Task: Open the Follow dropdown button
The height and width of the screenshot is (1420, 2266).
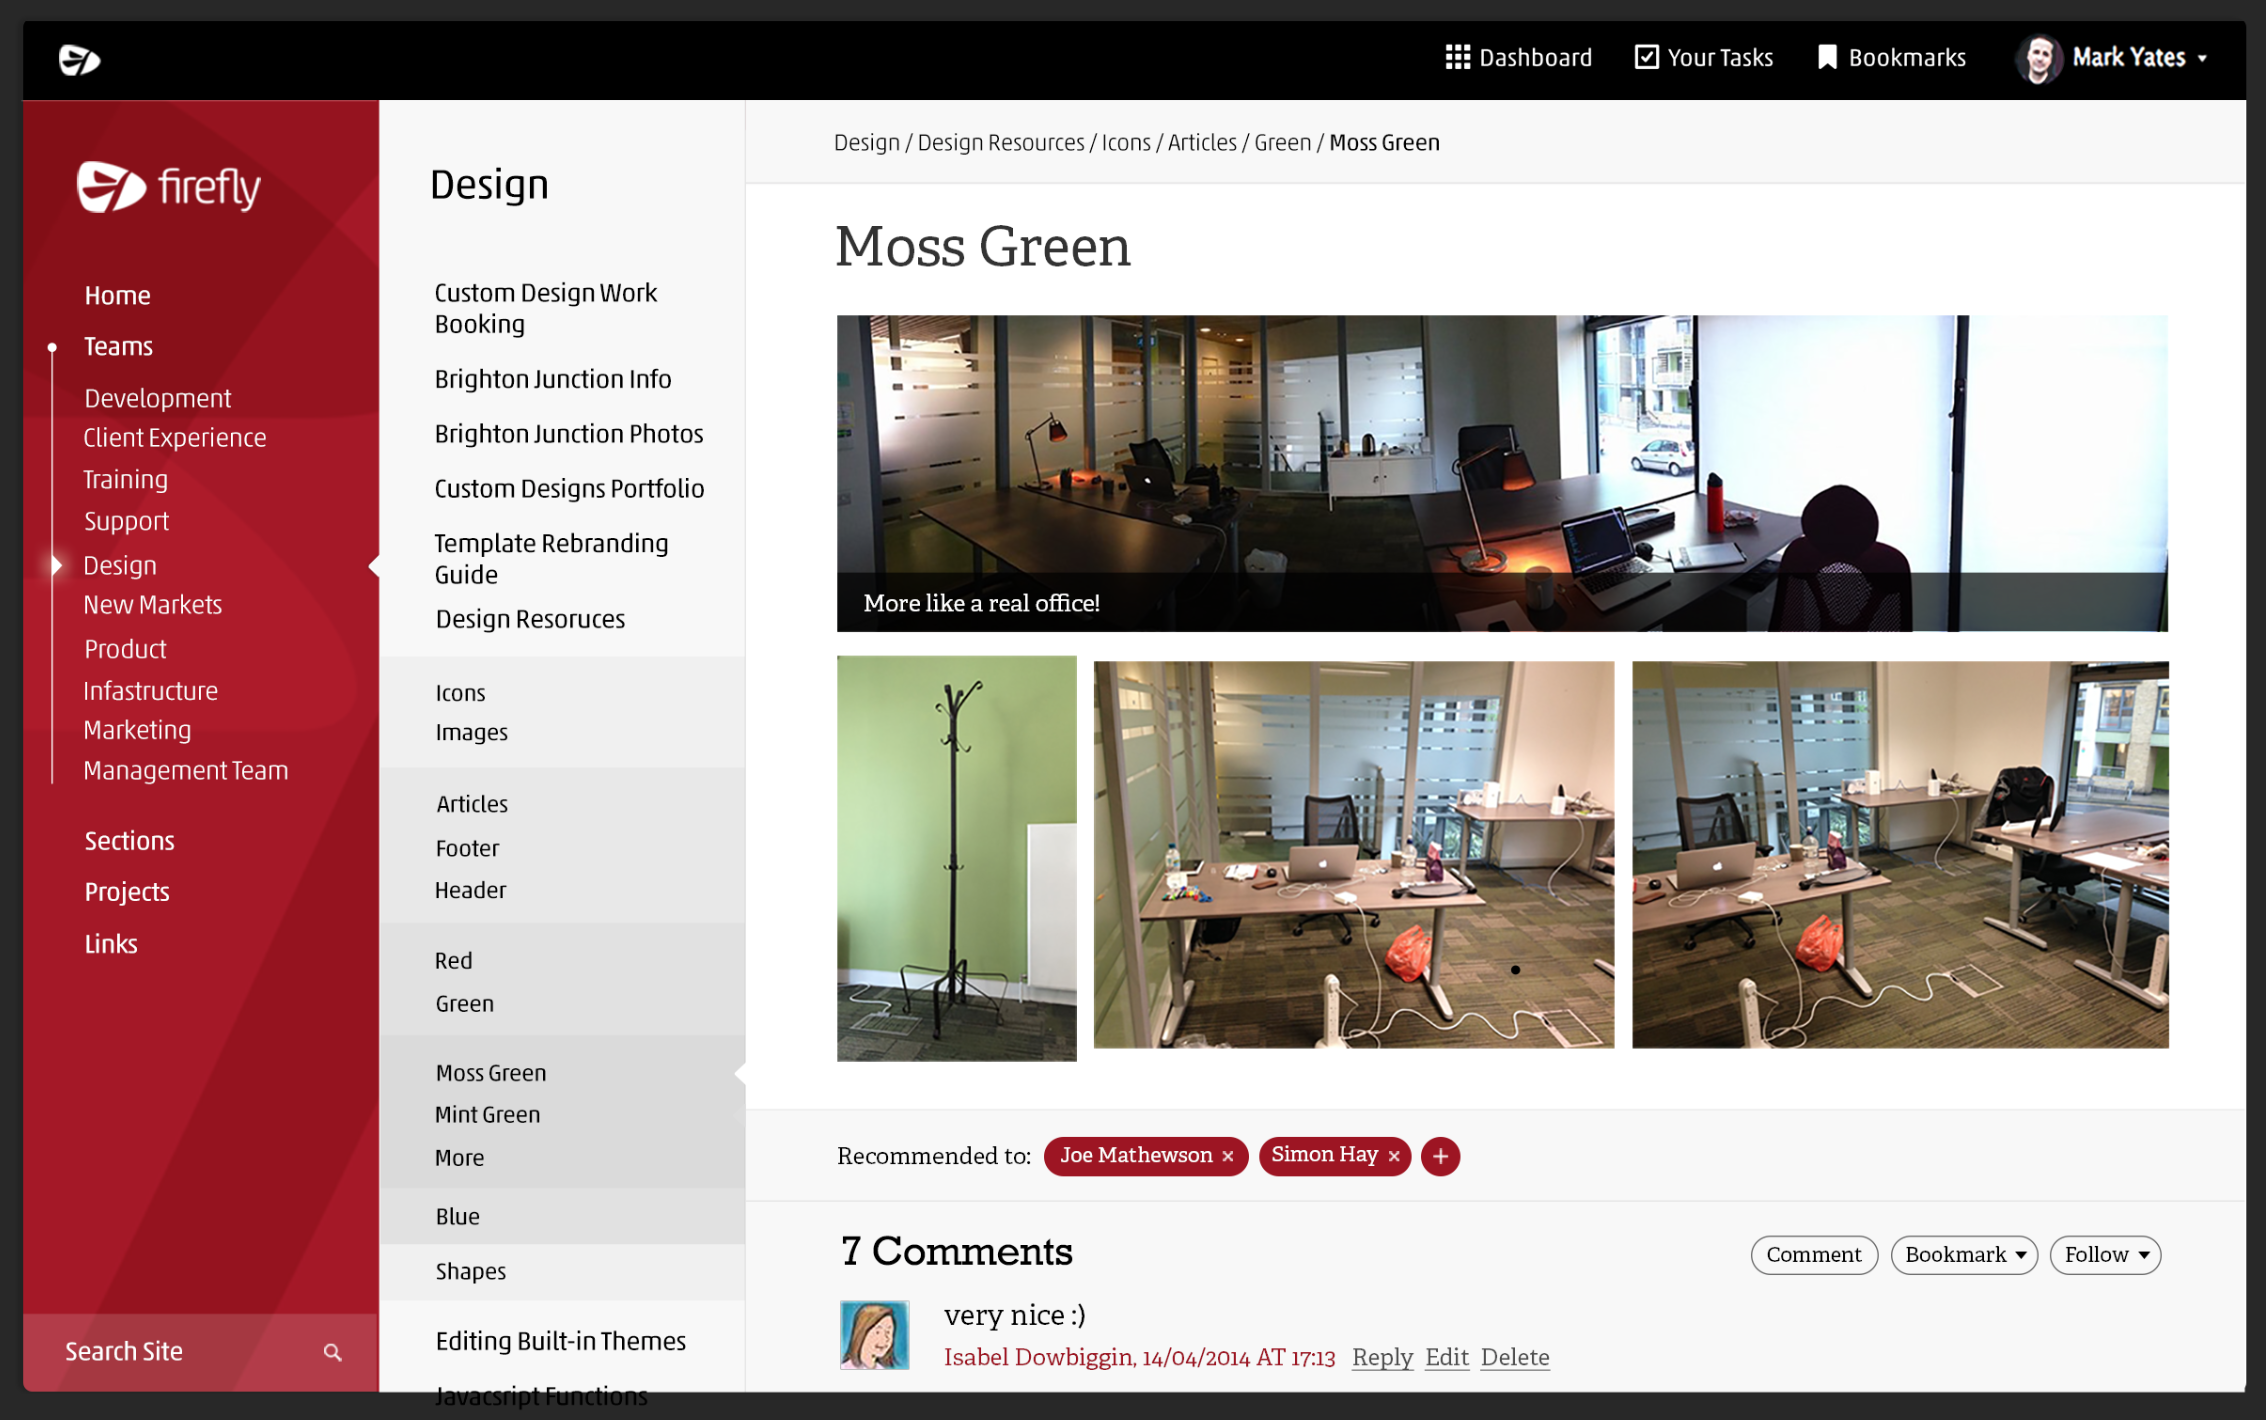Action: [2105, 1254]
